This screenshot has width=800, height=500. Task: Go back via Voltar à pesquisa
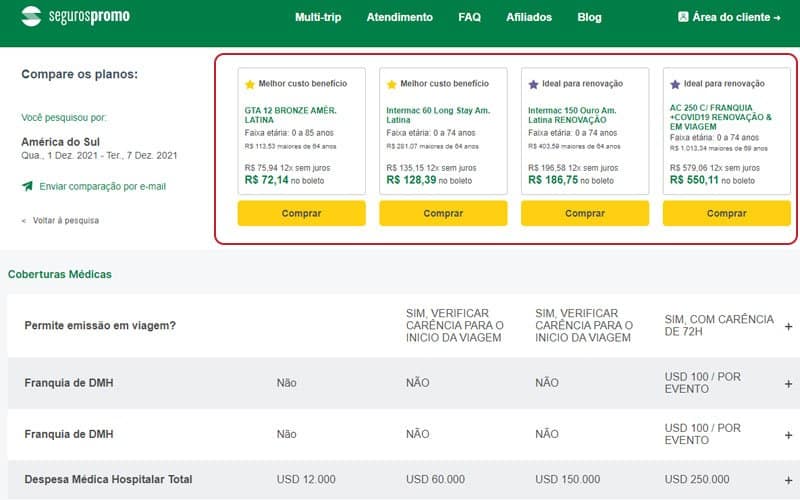point(60,220)
